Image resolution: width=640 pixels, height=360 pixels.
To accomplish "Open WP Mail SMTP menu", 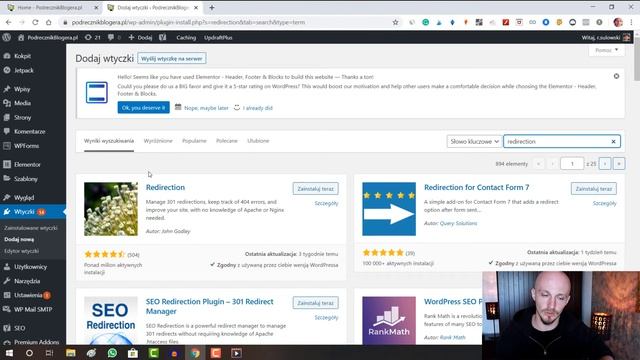I will coord(33,309).
